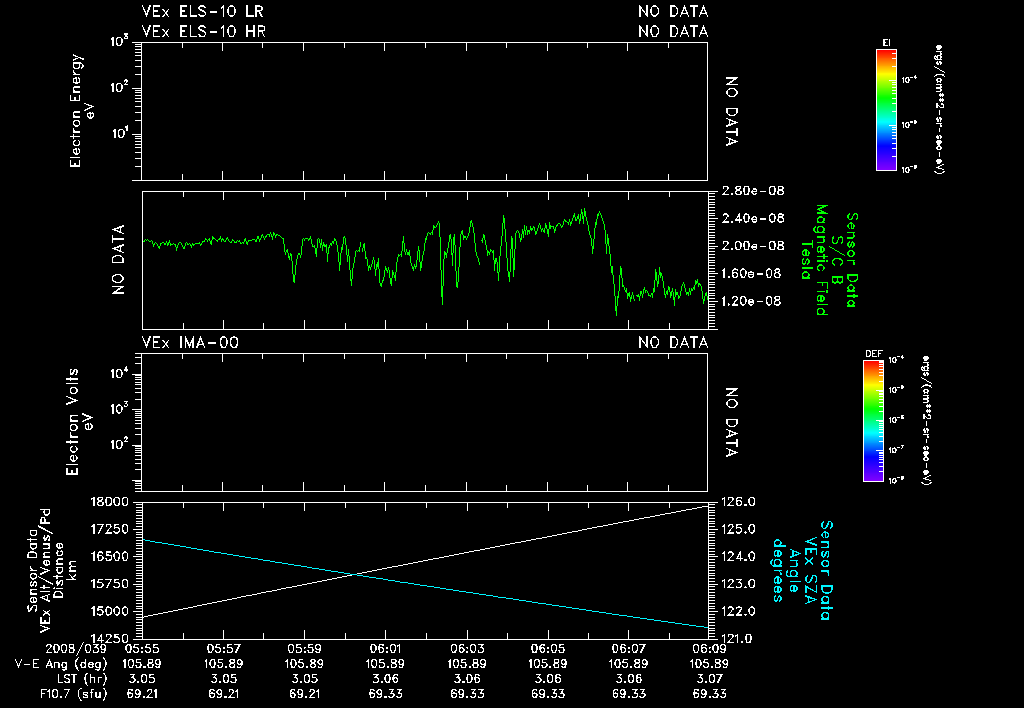Viewport: 1024px width, 708px height.
Task: Click the DEF color bar units label
Action: [x=926, y=420]
